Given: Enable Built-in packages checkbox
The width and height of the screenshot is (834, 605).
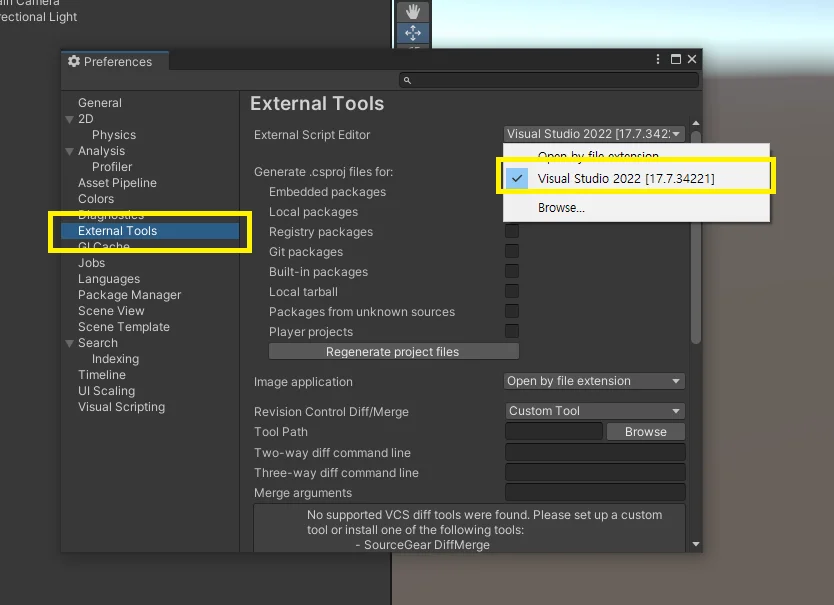Looking at the screenshot, I should (x=512, y=271).
